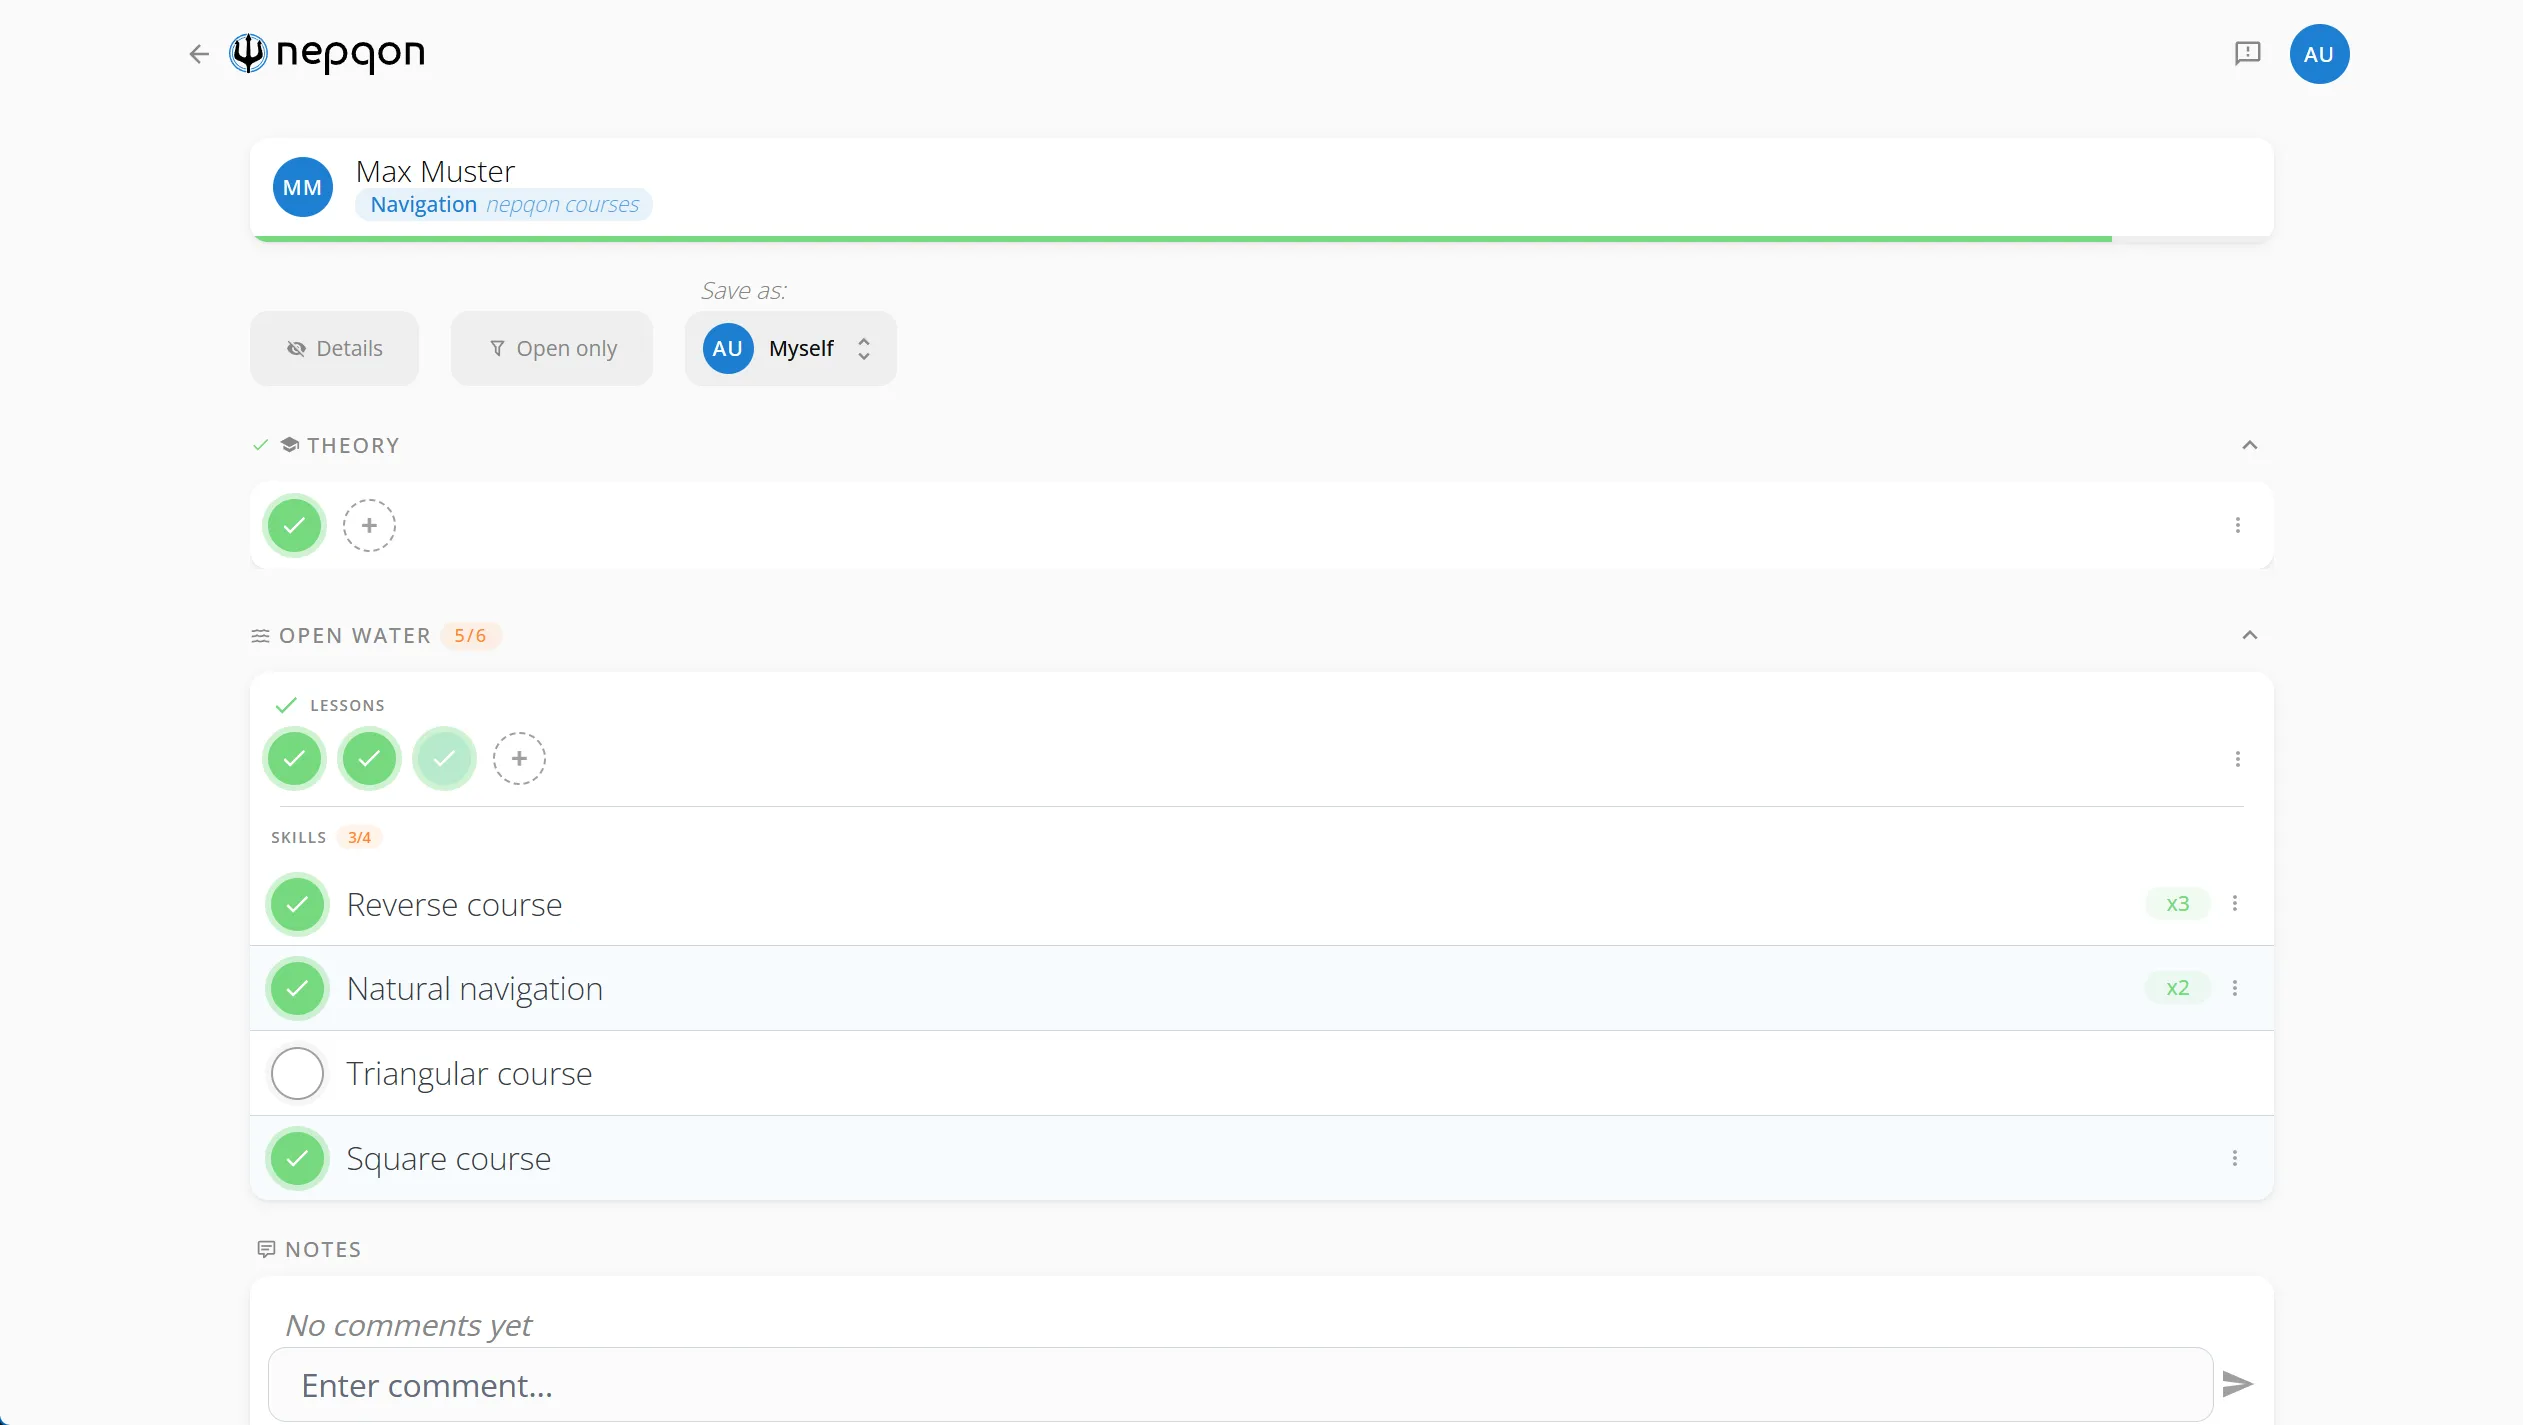
Task: Click the Skills 3/4 badge
Action: [359, 838]
